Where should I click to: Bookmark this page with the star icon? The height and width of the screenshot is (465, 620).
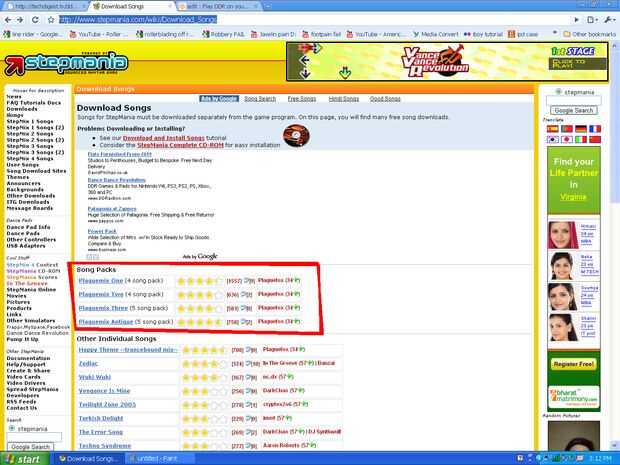click(51, 20)
